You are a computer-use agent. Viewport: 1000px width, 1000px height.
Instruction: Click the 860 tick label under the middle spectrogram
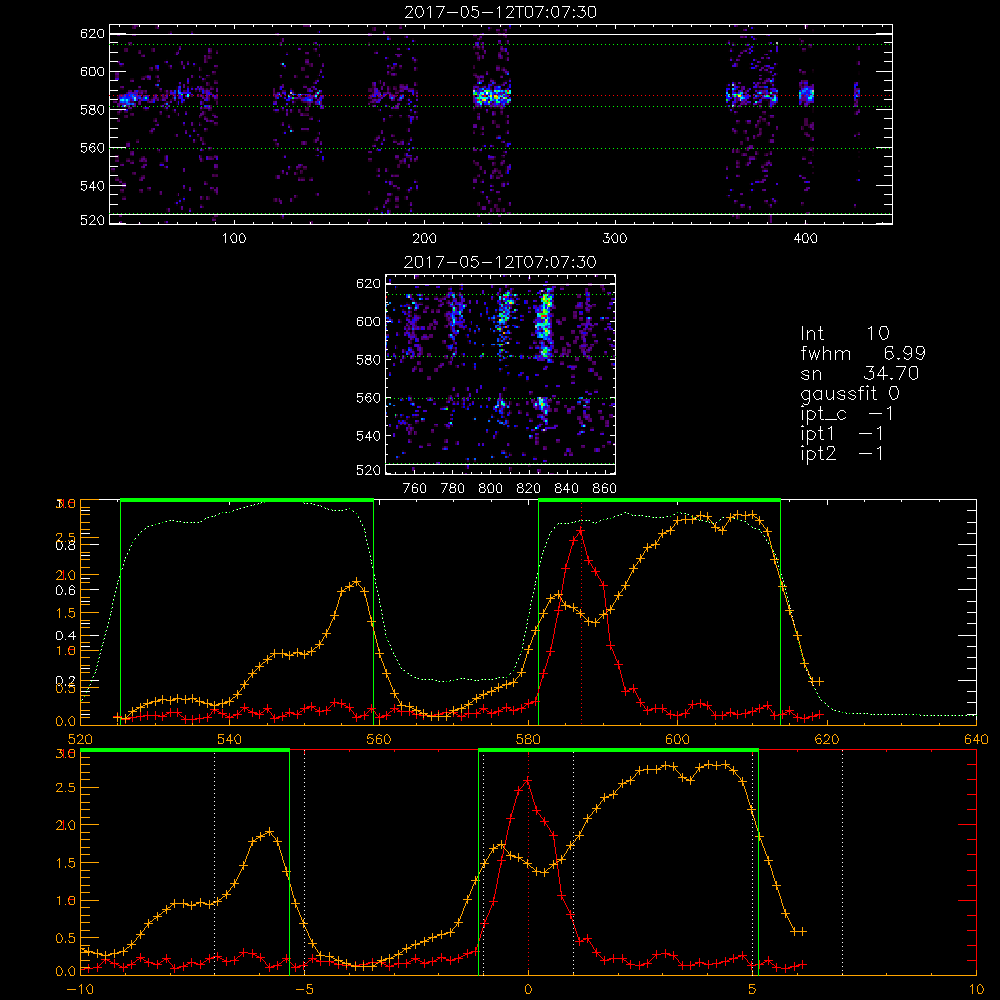[604, 489]
